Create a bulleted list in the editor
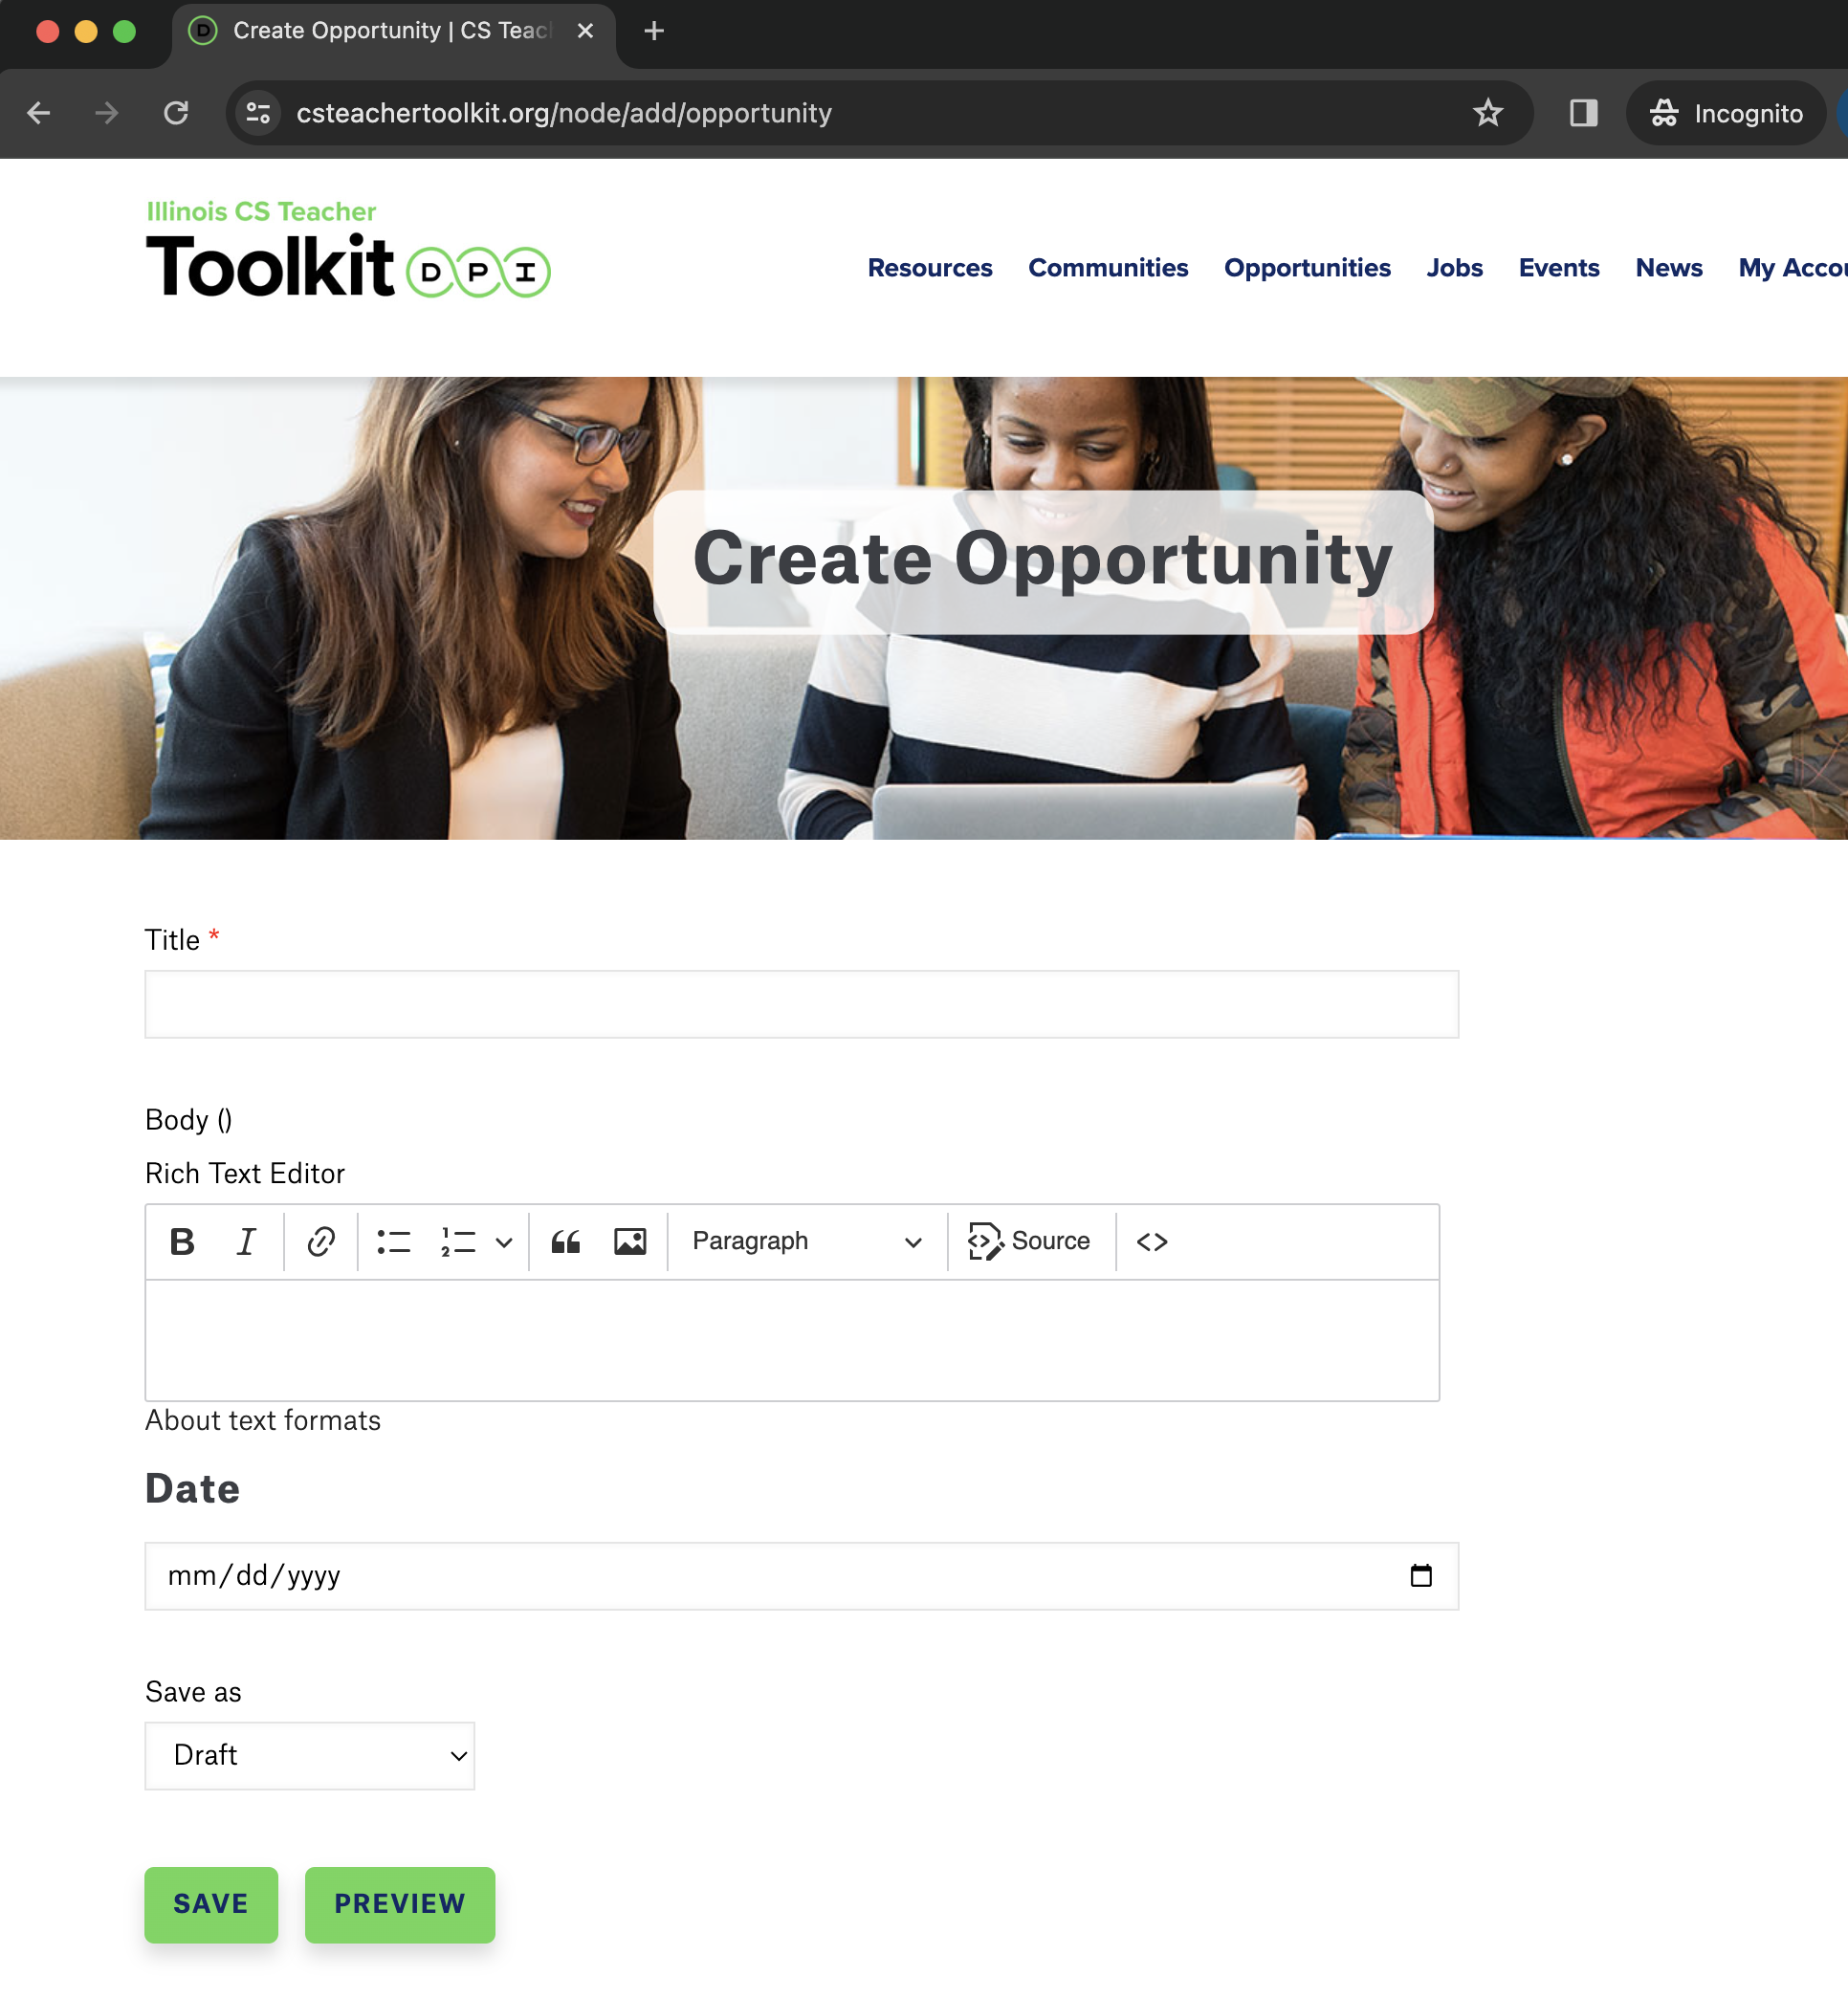This screenshot has width=1848, height=1999. point(394,1241)
